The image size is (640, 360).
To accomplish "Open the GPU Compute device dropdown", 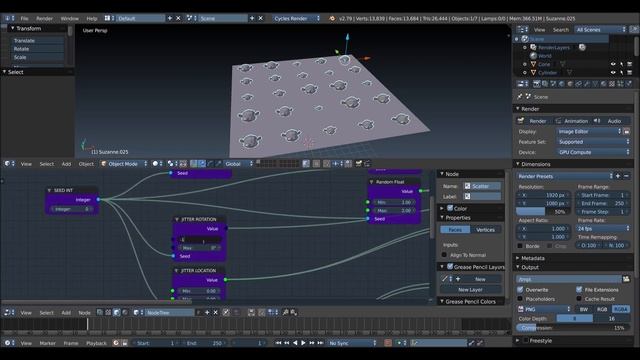I will pos(594,152).
